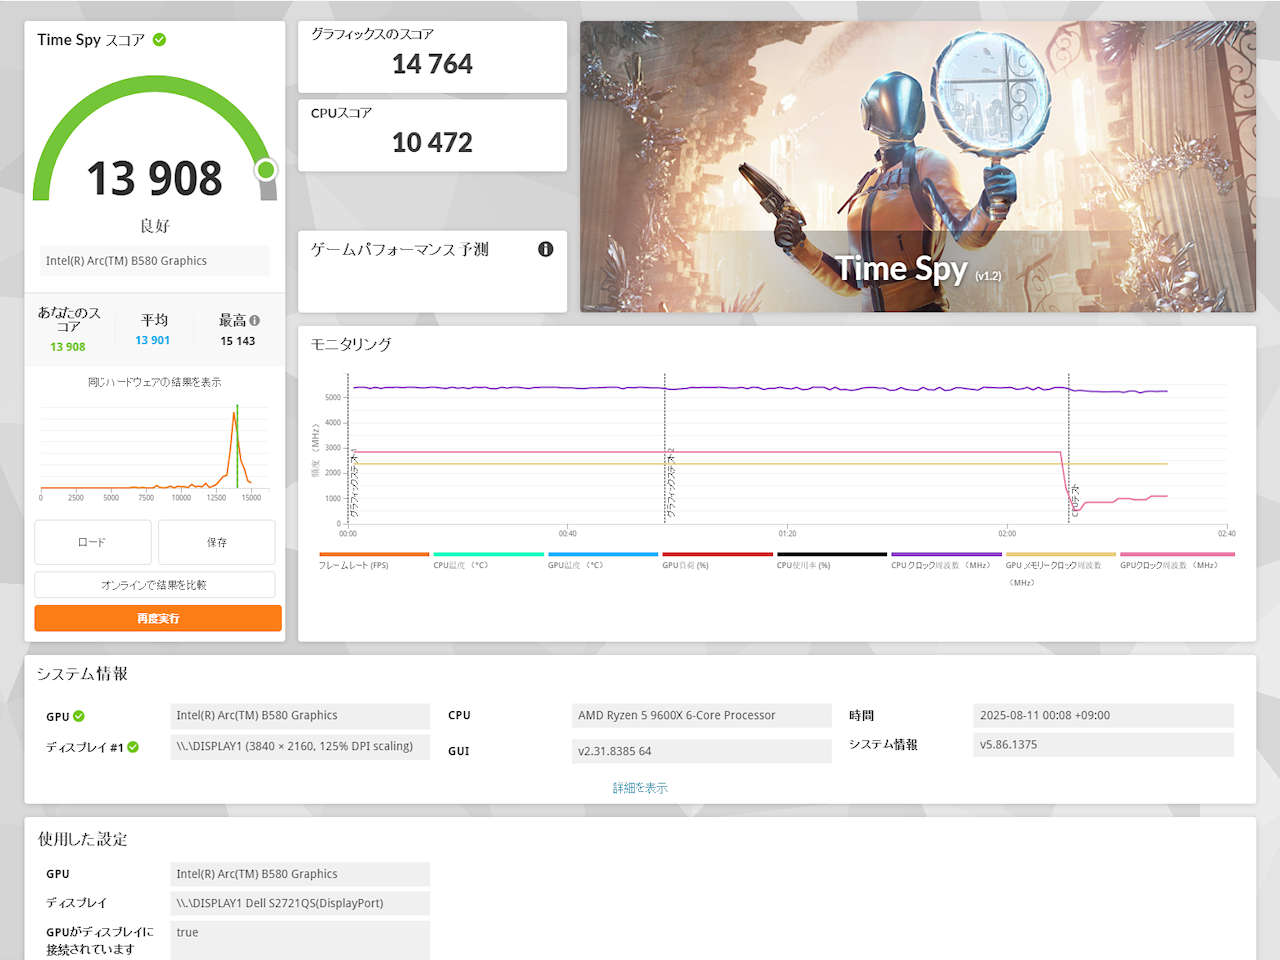Click the green あなたのスコア value 13 908
This screenshot has width=1280, height=960.
(68, 347)
